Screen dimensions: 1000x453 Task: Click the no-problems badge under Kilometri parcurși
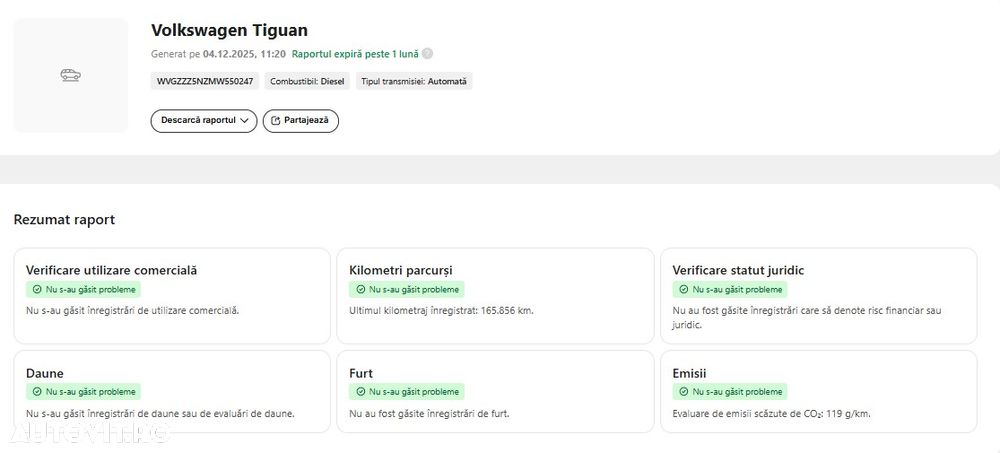pyautogui.click(x=407, y=290)
